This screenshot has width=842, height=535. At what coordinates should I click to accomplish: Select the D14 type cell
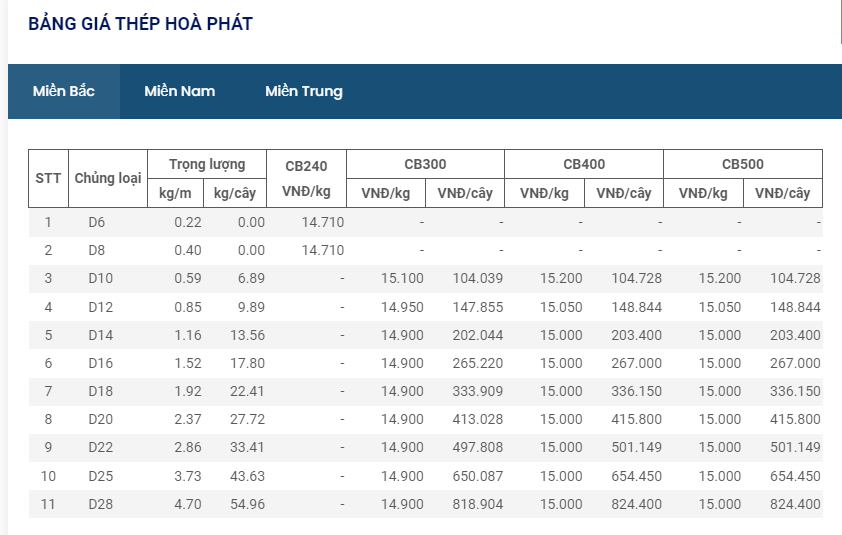tap(100, 335)
